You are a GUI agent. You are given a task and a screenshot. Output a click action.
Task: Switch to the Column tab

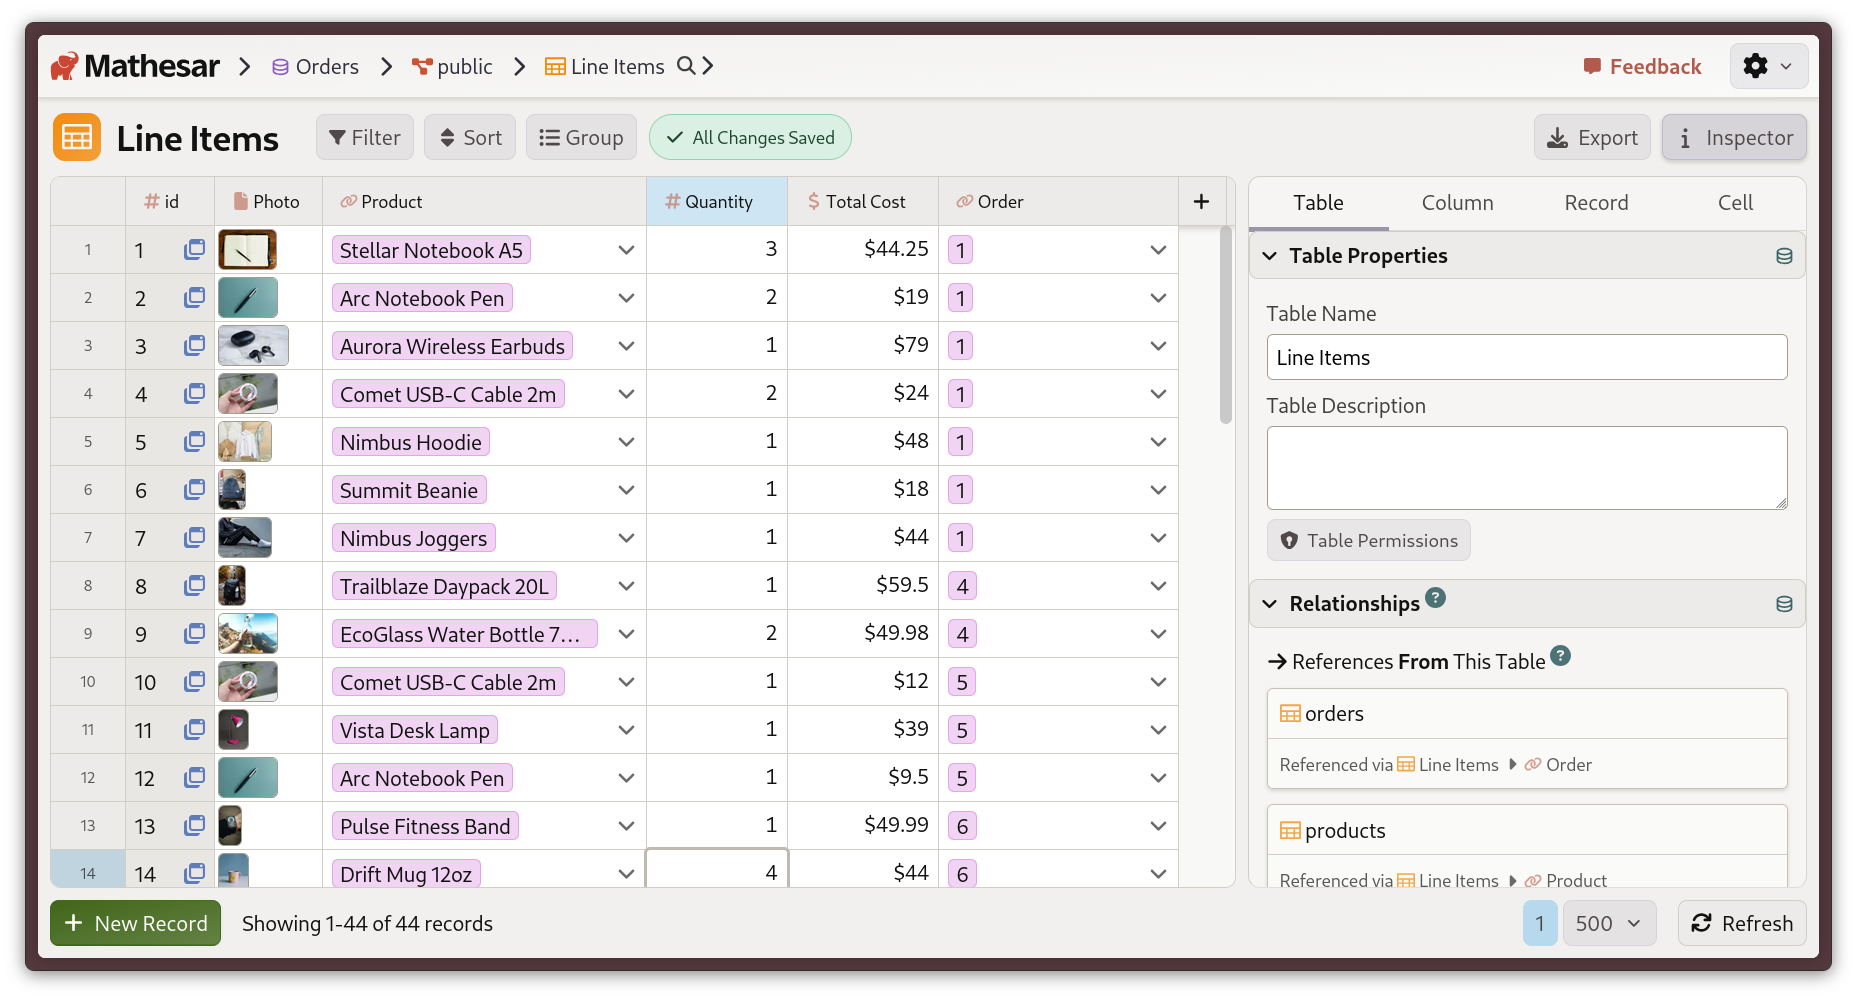tap(1457, 203)
